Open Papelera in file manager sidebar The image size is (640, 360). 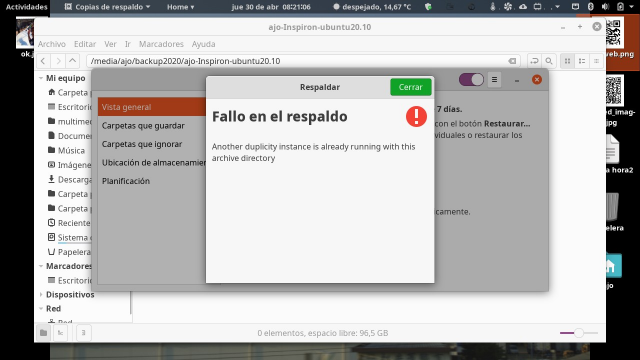click(x=69, y=252)
